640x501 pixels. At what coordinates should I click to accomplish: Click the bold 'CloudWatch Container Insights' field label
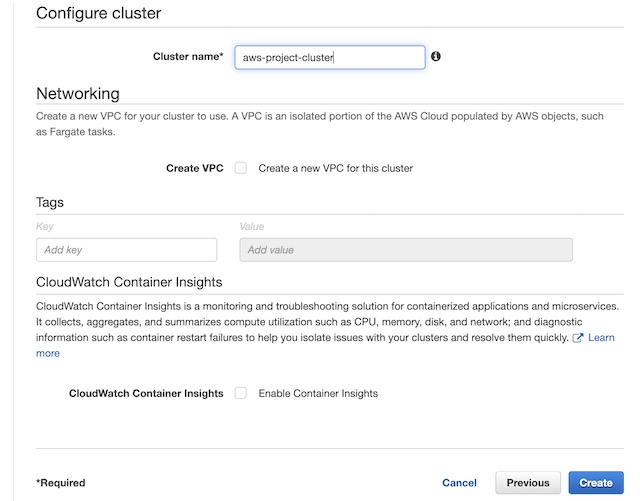(146, 393)
